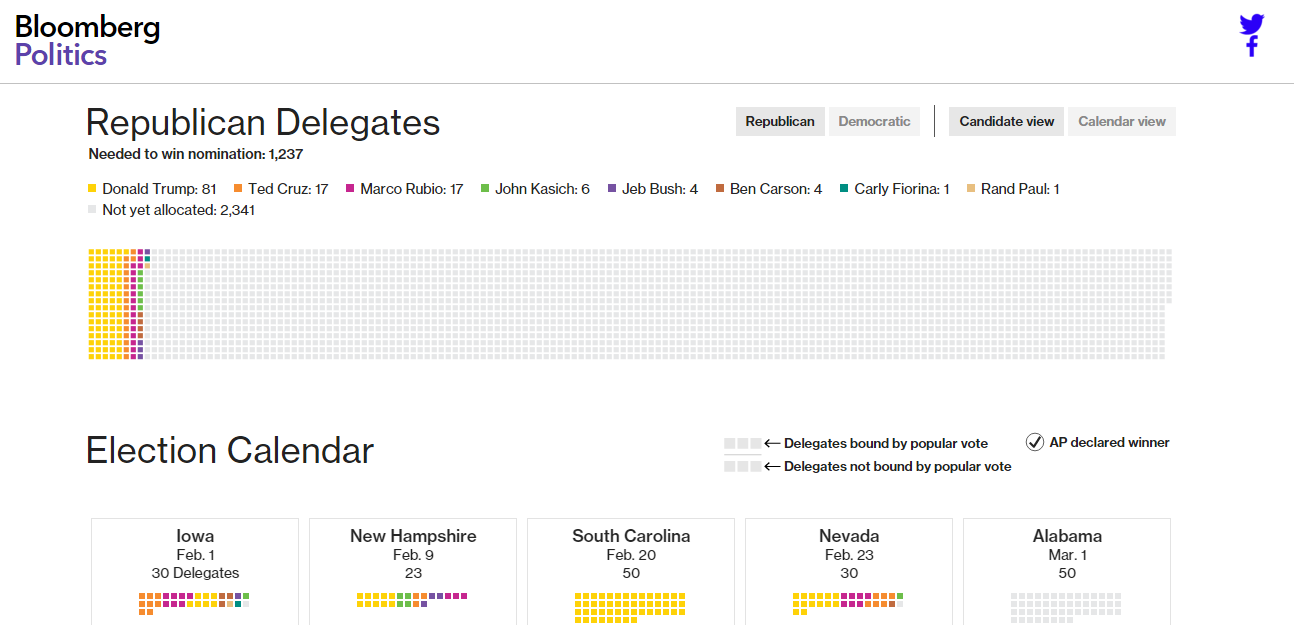The image size is (1294, 625).
Task: Click the 'Not yet allocated' gray swatch
Action: tap(92, 210)
